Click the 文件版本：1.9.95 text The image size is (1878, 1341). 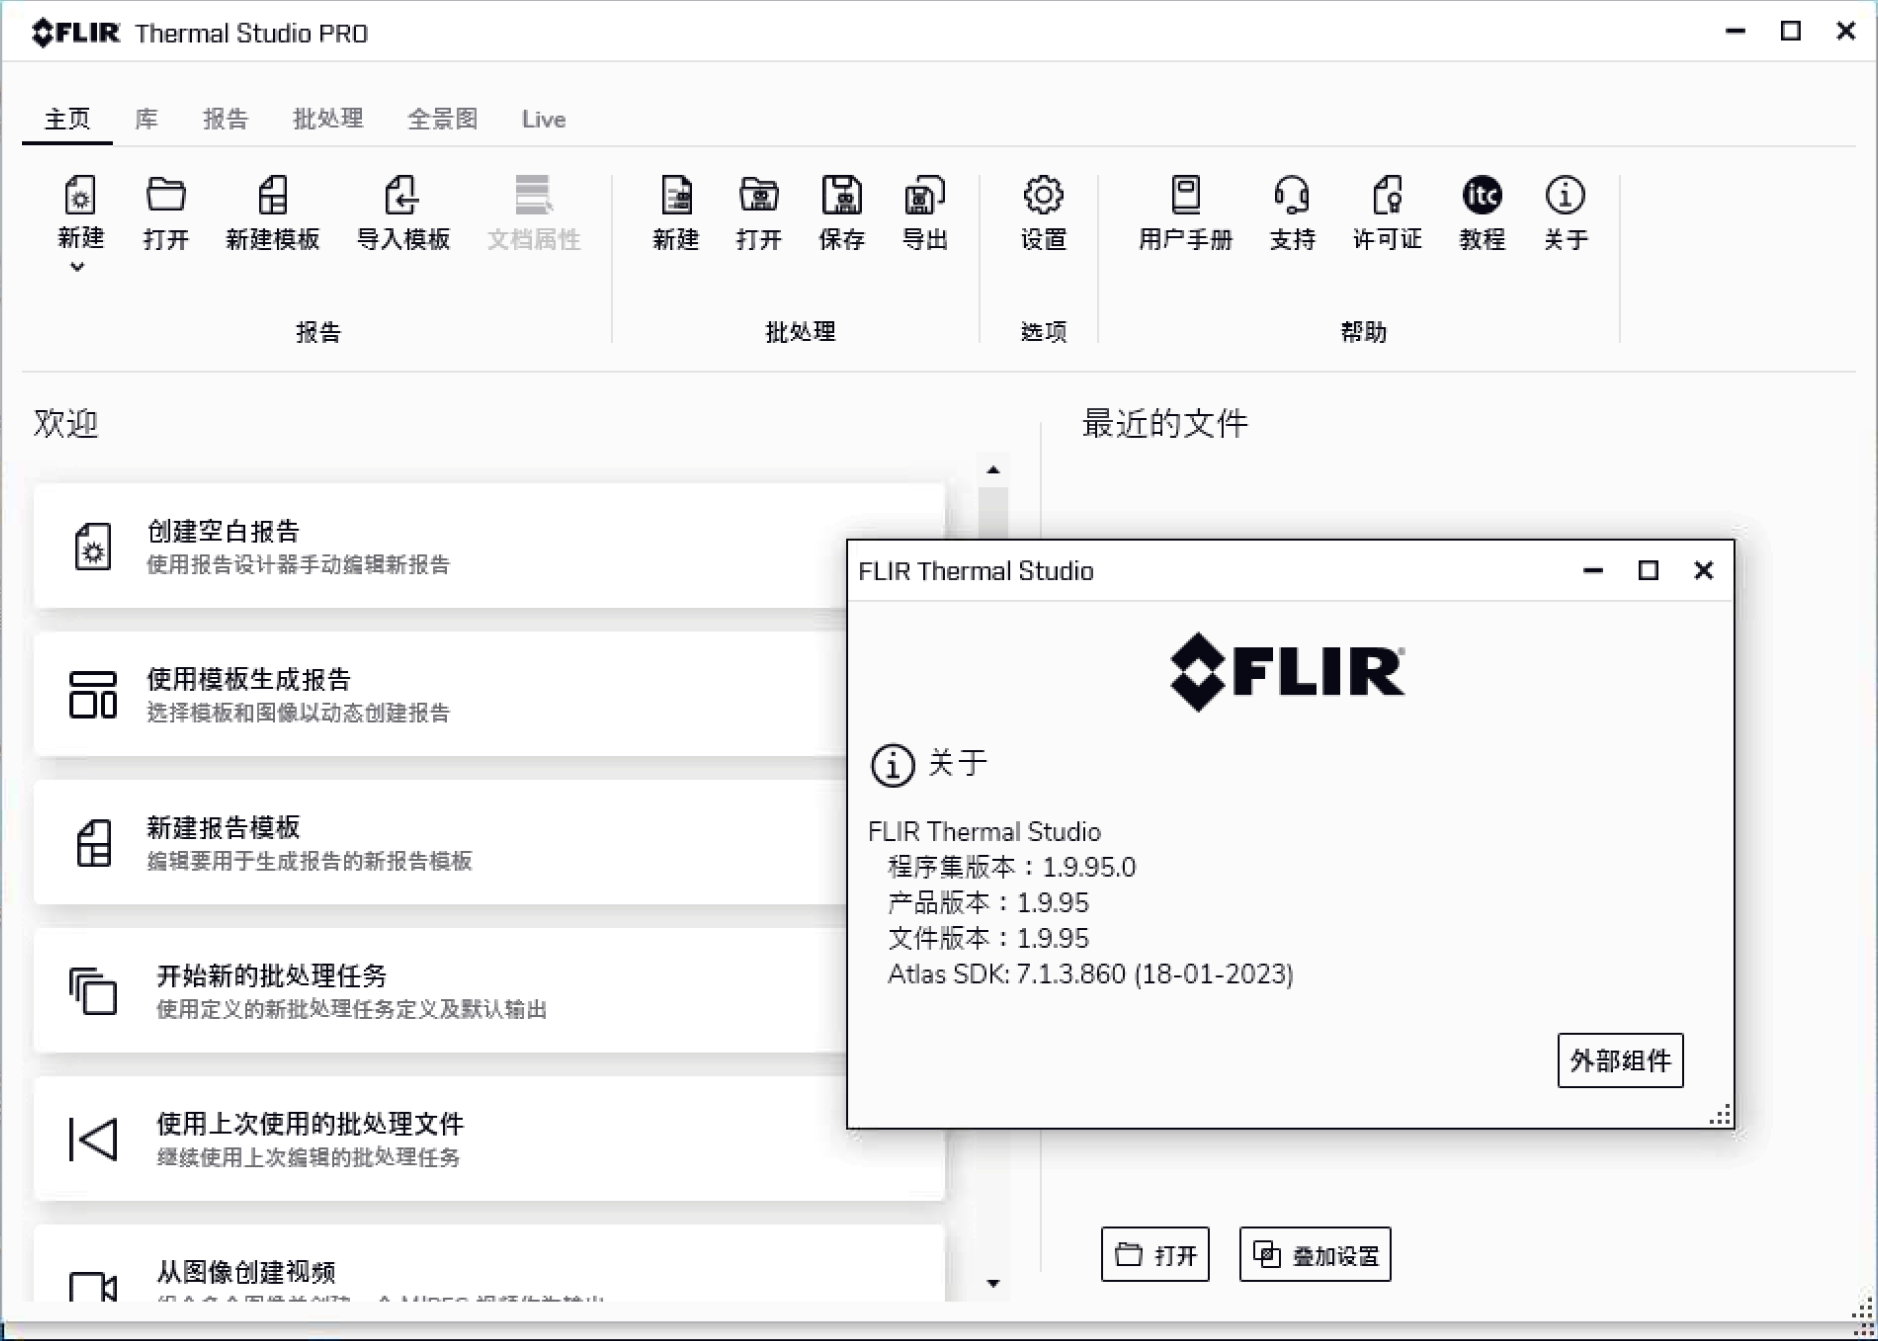pyautogui.click(x=988, y=938)
